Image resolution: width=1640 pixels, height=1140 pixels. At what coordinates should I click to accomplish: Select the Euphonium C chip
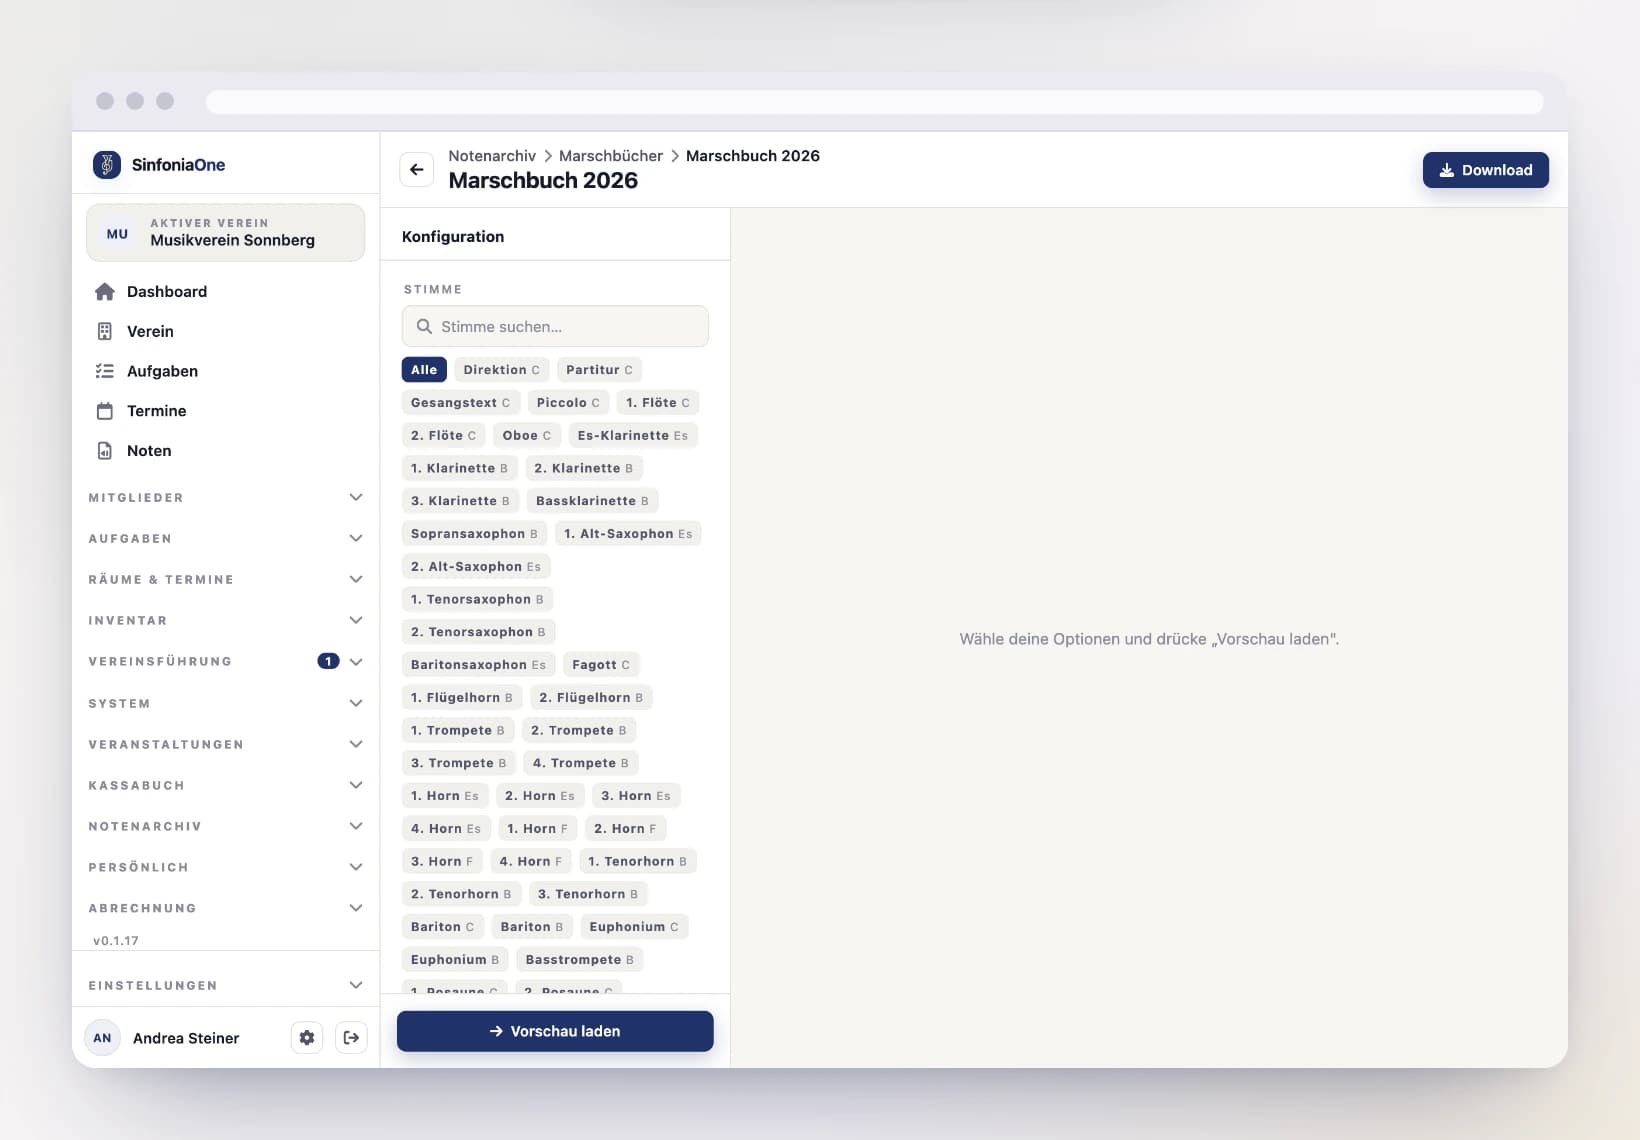[634, 927]
